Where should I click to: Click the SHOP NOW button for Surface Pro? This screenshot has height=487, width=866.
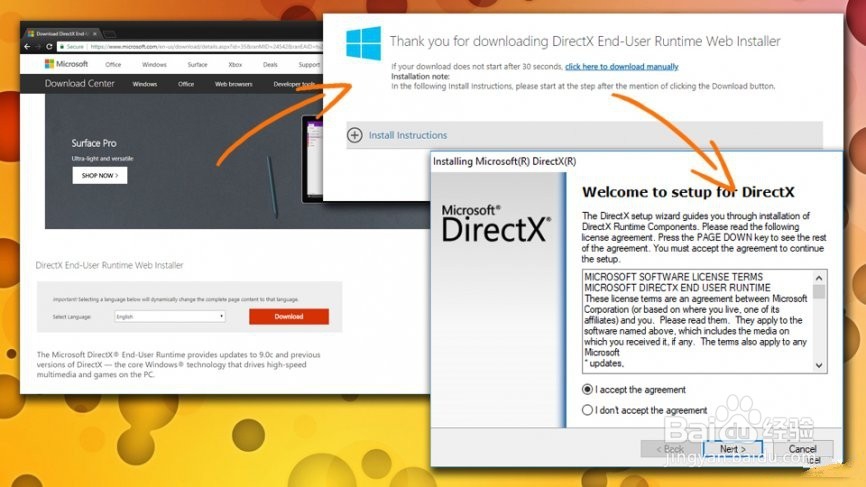[x=99, y=176]
